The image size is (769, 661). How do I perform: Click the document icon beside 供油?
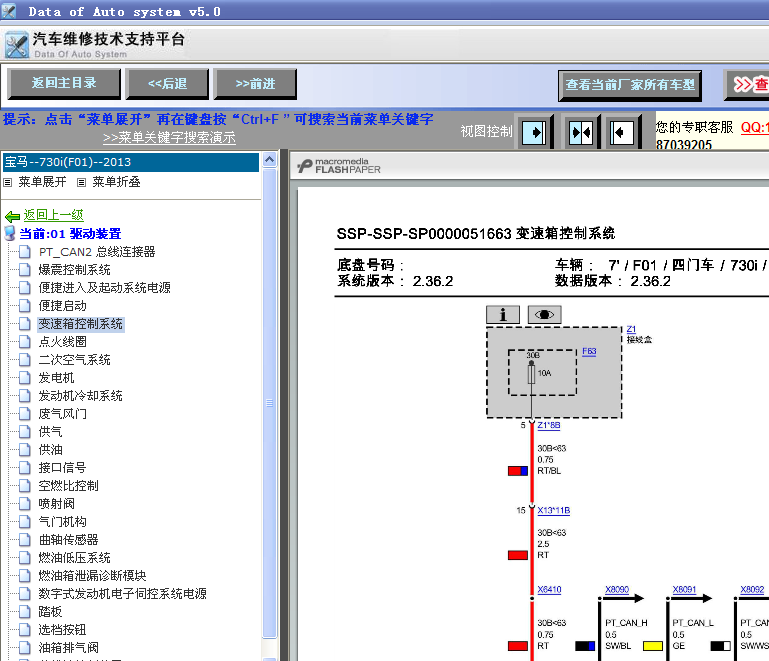tap(25, 450)
